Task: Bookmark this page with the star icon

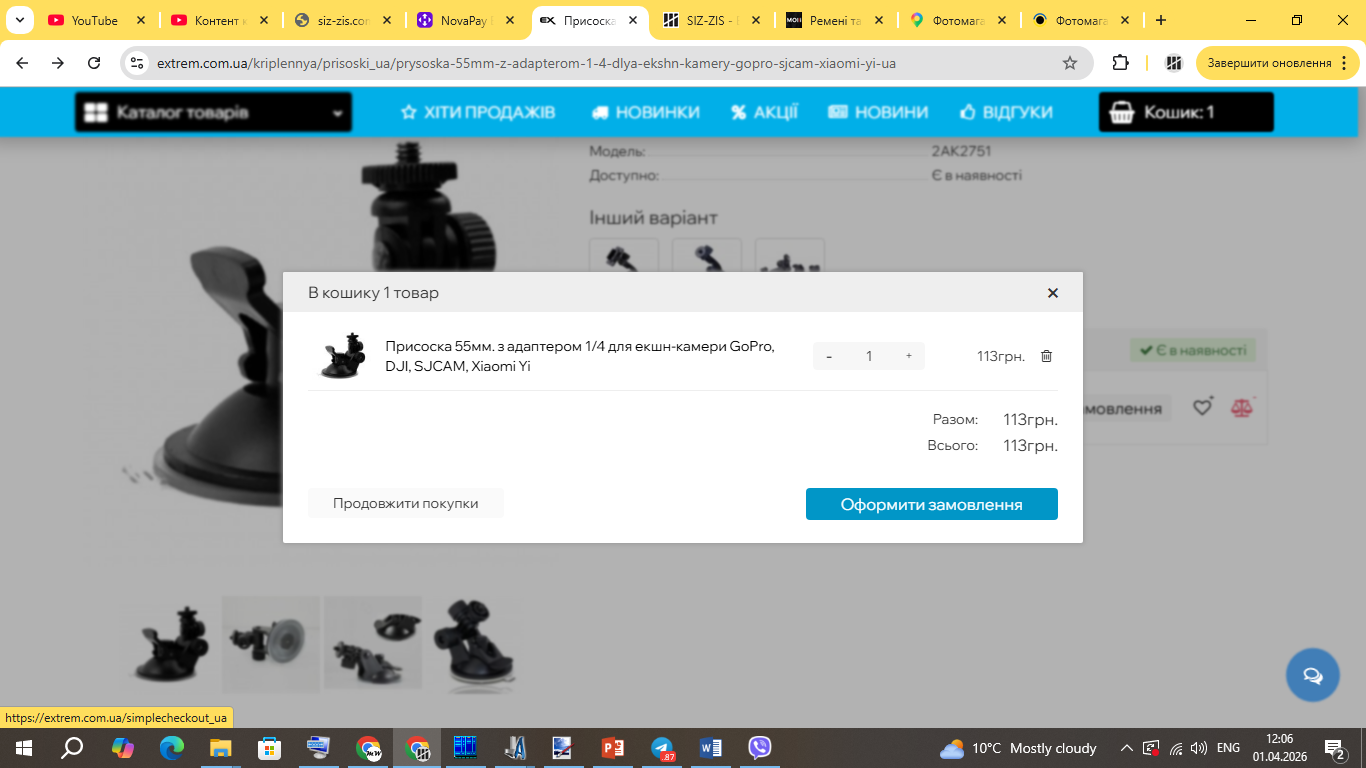Action: click(1070, 63)
